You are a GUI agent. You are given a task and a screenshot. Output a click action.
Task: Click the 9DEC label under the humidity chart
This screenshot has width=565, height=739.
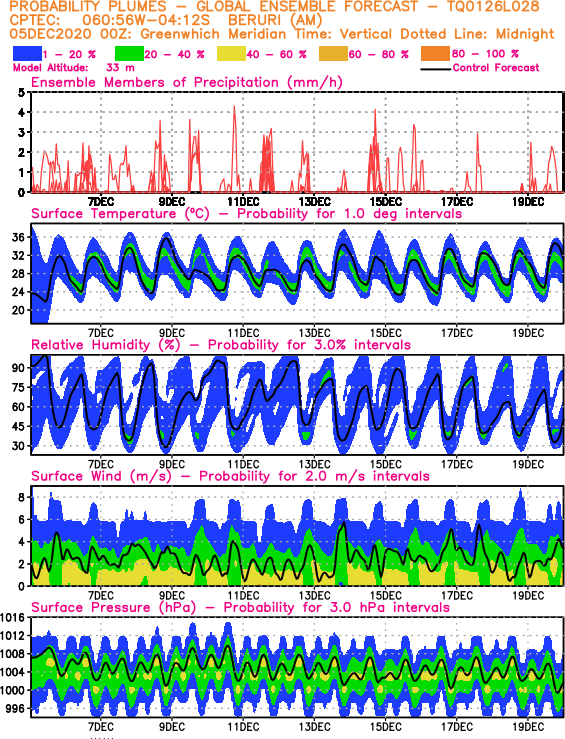tap(172, 464)
